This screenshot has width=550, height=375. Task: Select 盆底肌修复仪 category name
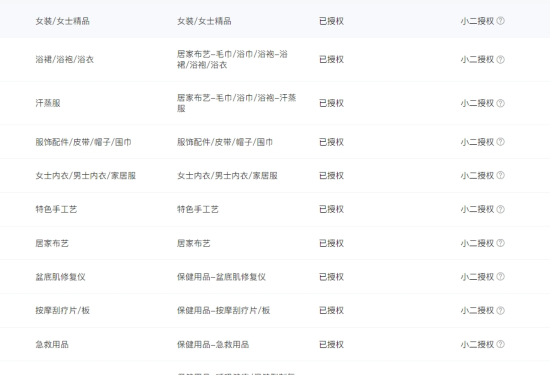60,277
